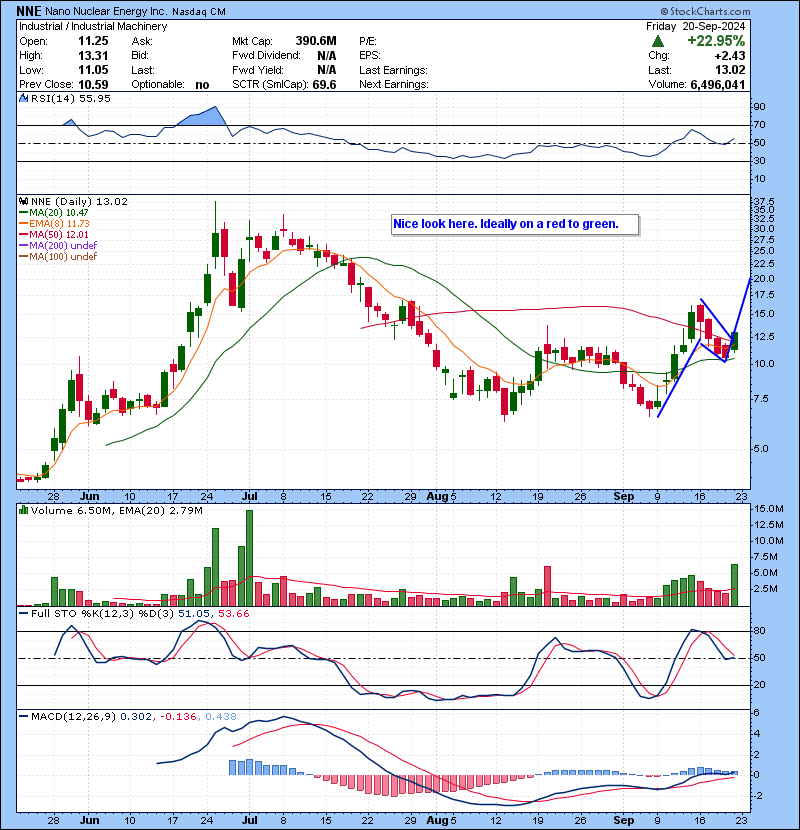Screen dimensions: 800x830
Task: Click the MACD histogram value 0.438
Action: click(221, 717)
